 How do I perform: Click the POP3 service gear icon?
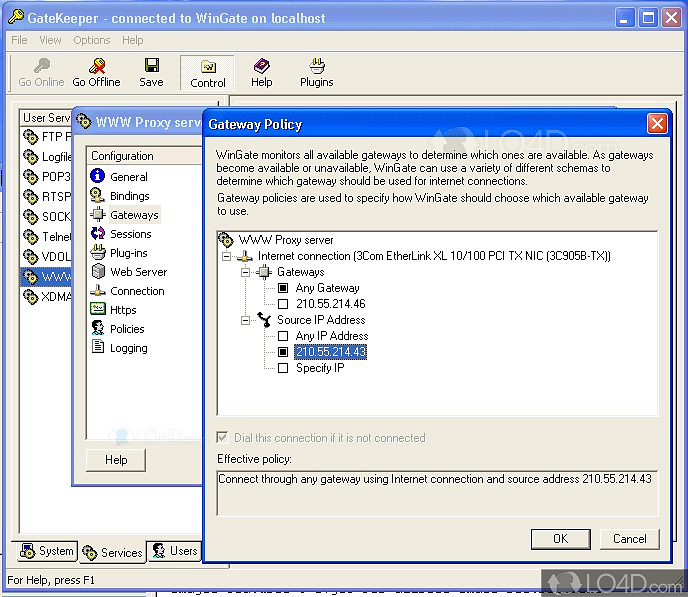click(x=31, y=177)
